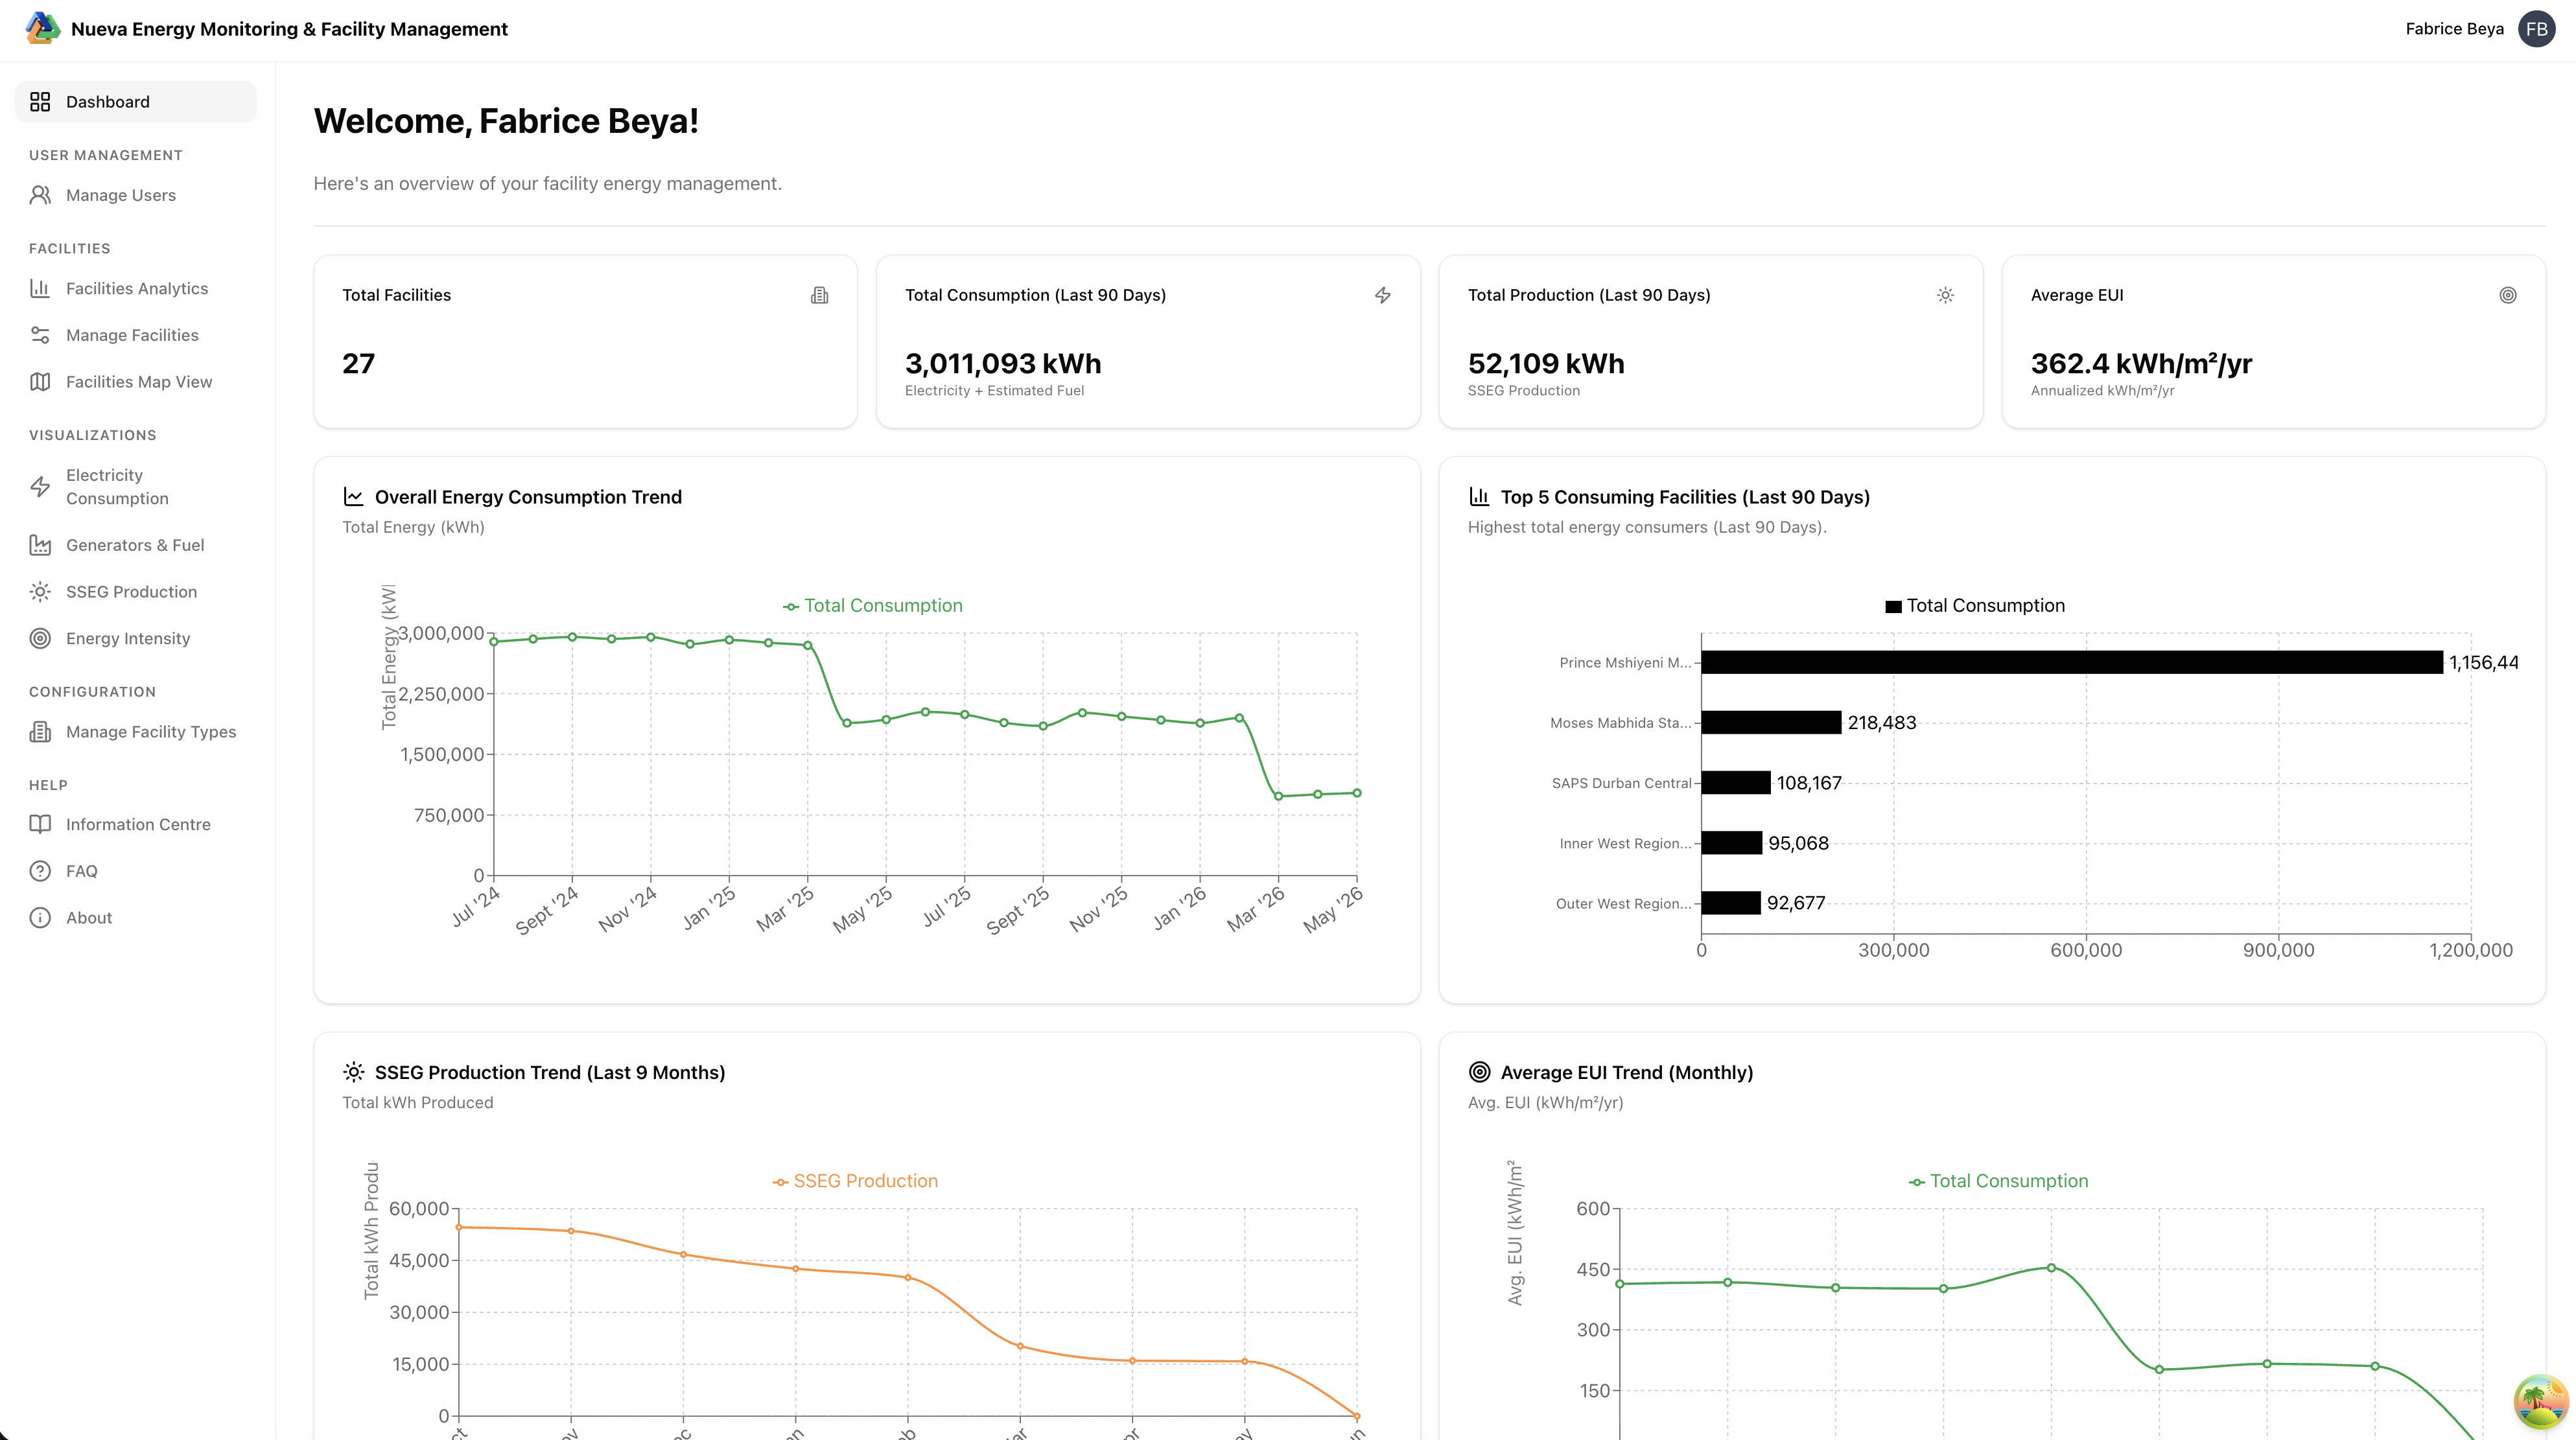The image size is (2576, 1440).
Task: Click the Nueva app logo icon
Action: click(x=43, y=28)
